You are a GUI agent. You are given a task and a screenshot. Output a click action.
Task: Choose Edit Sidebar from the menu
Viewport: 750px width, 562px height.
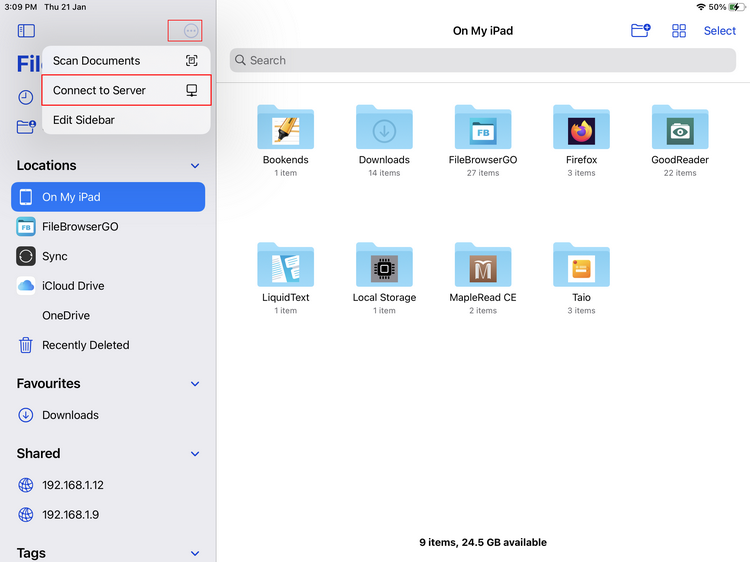pyautogui.click(x=126, y=120)
